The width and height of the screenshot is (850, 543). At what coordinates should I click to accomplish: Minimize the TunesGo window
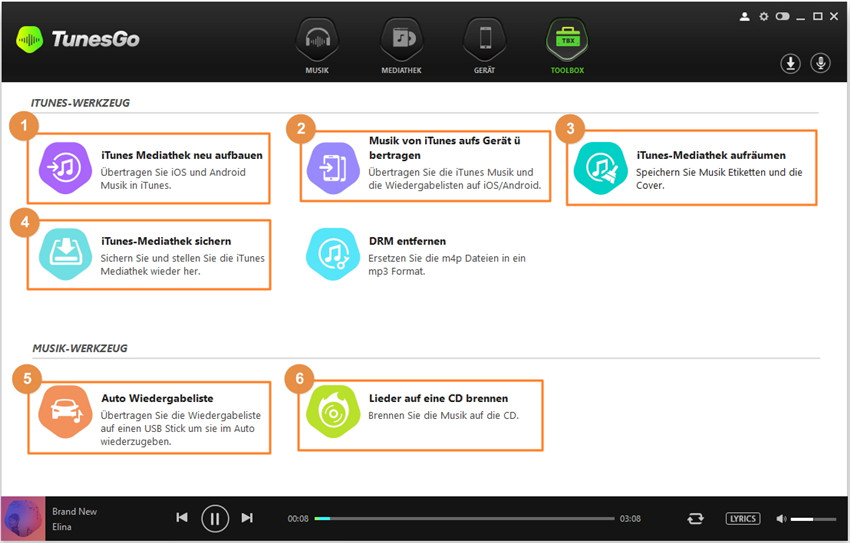coord(800,18)
